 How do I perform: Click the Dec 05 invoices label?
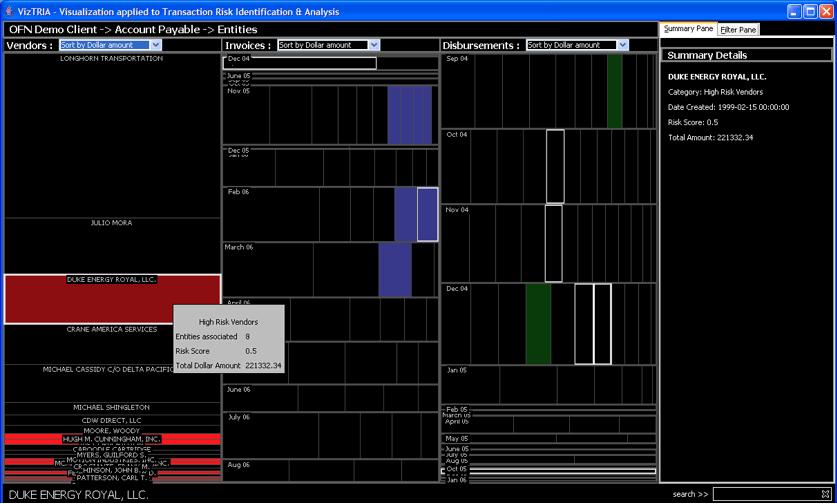238,151
